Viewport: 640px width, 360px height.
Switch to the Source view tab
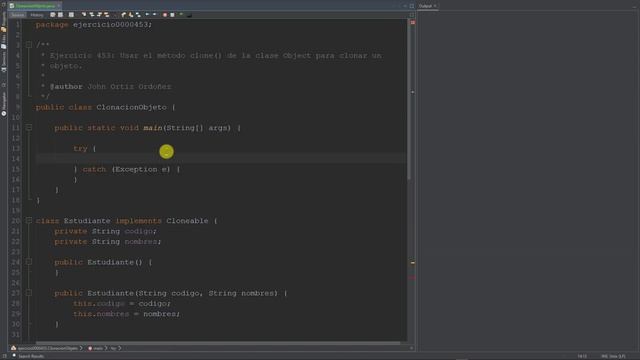(x=18, y=15)
